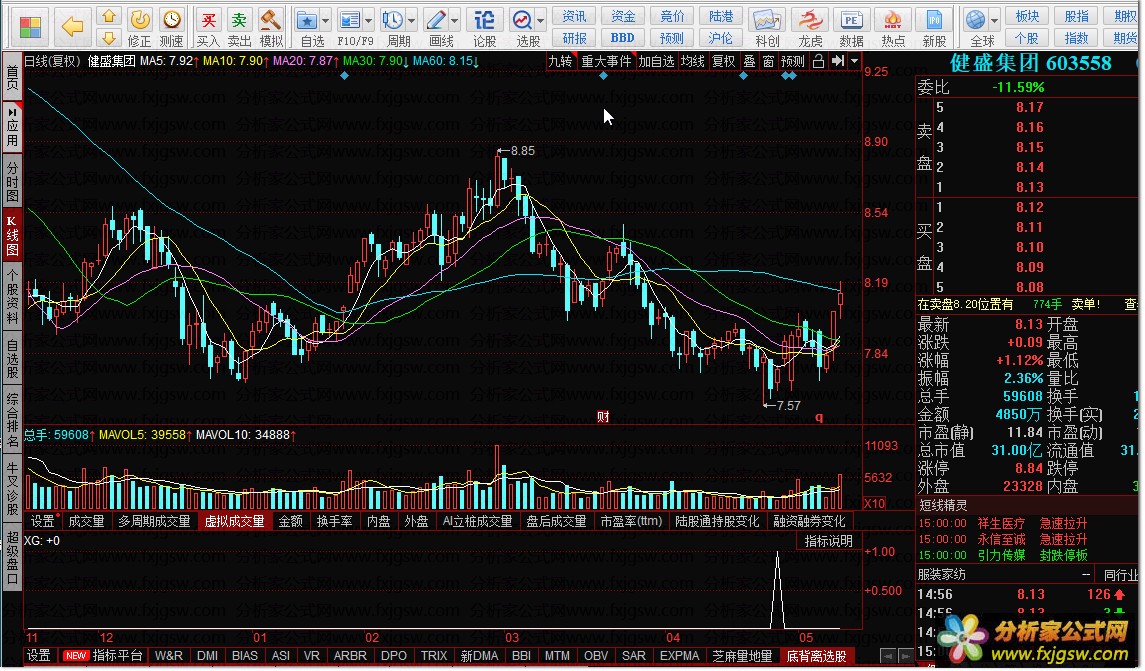The height and width of the screenshot is (671, 1145).
Task: Open the 论股 stock discussion icon
Action: pyautogui.click(x=484, y=28)
